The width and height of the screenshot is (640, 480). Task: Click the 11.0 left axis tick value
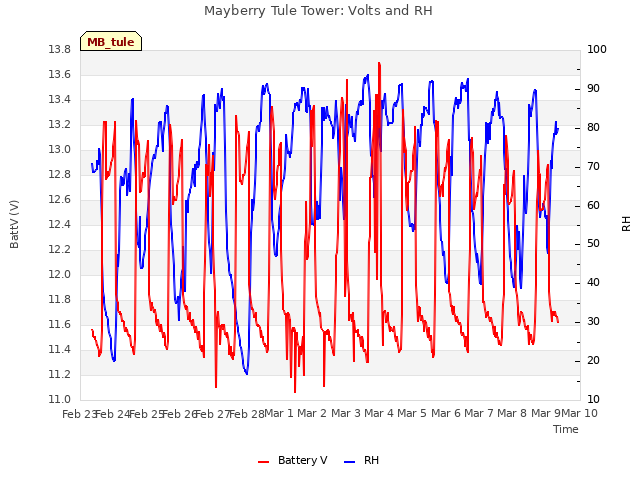(x=60, y=399)
